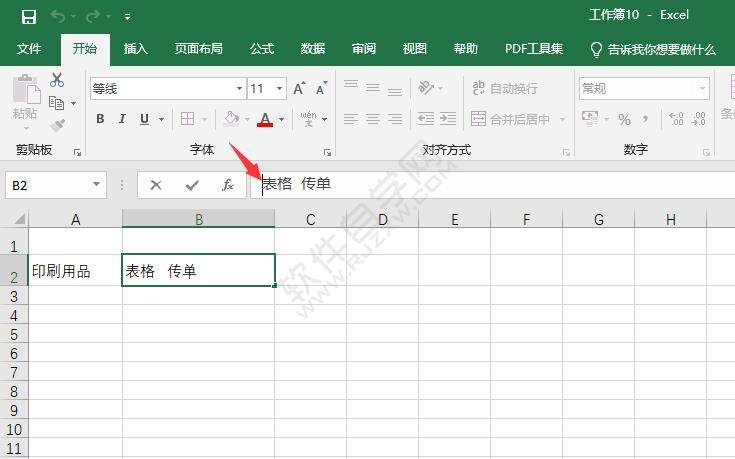Switch to the 公式 tab
Screen dimensions: 735x459
click(x=262, y=49)
